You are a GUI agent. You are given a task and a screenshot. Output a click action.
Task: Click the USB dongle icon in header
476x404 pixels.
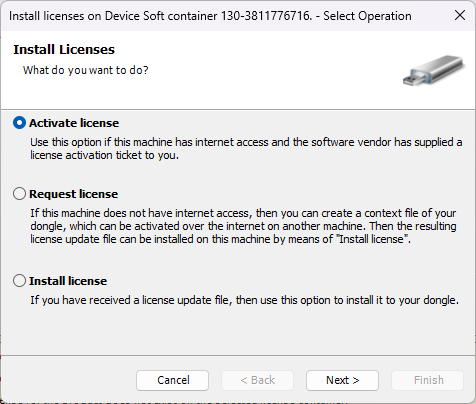[x=433, y=71]
